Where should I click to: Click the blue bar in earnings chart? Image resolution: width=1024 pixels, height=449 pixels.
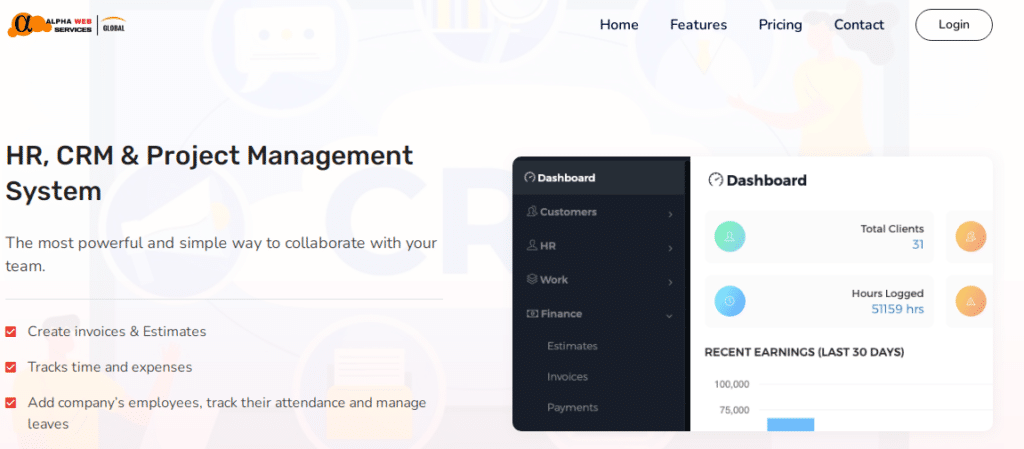click(790, 424)
